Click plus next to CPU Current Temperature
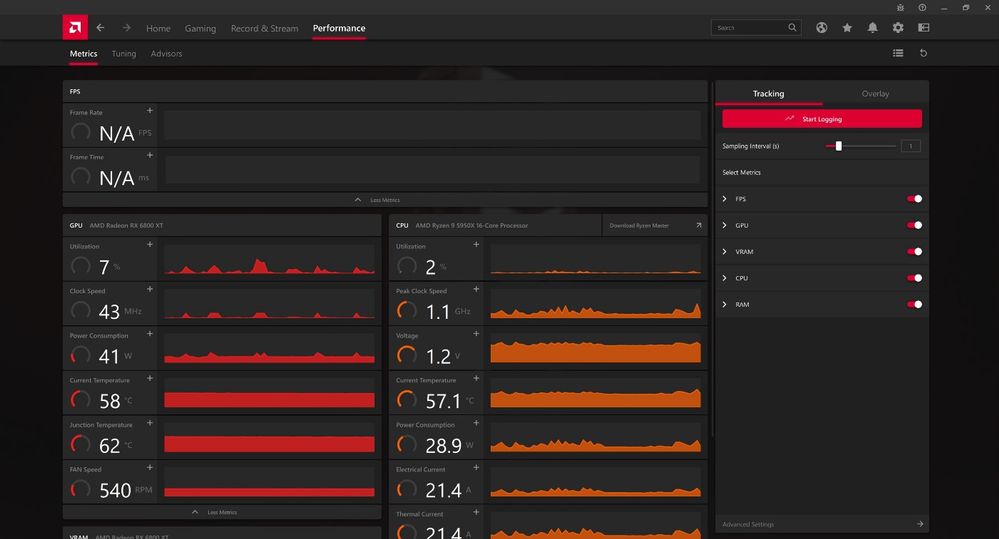The image size is (999, 539). (476, 378)
